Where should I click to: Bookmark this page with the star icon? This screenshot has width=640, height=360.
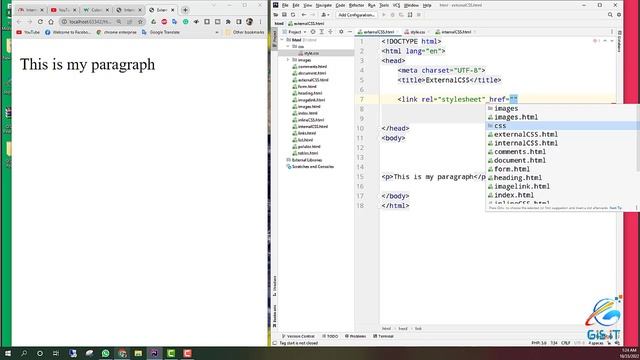[x=140, y=22]
